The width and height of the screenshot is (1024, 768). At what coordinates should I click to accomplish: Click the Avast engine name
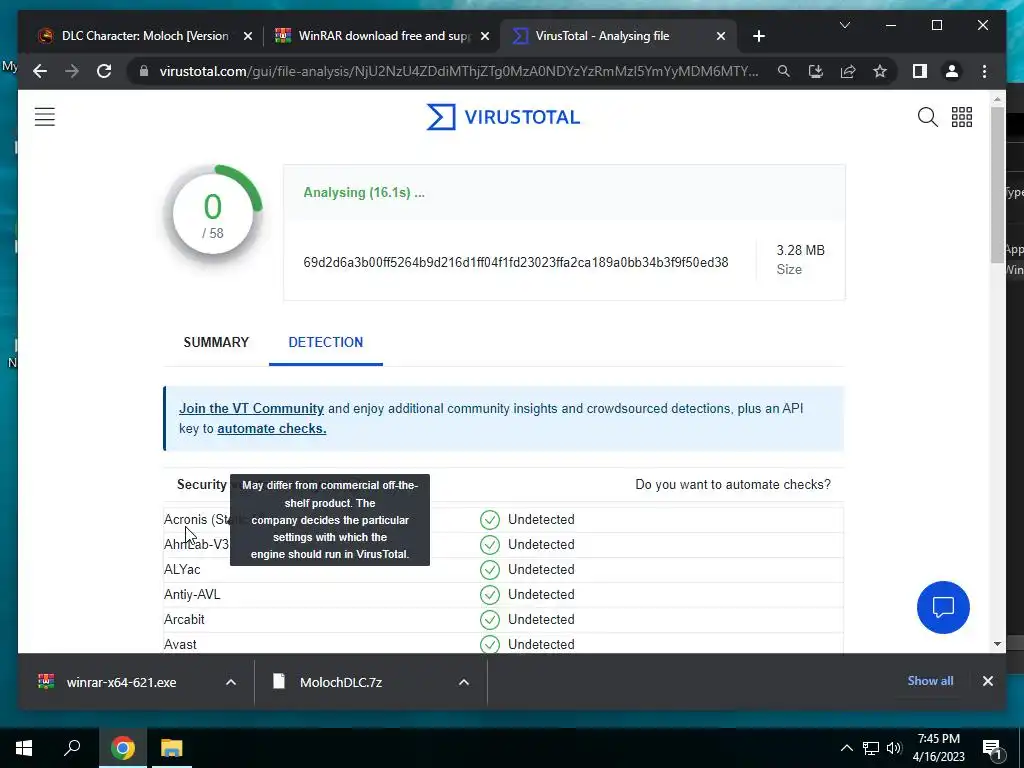coord(180,644)
